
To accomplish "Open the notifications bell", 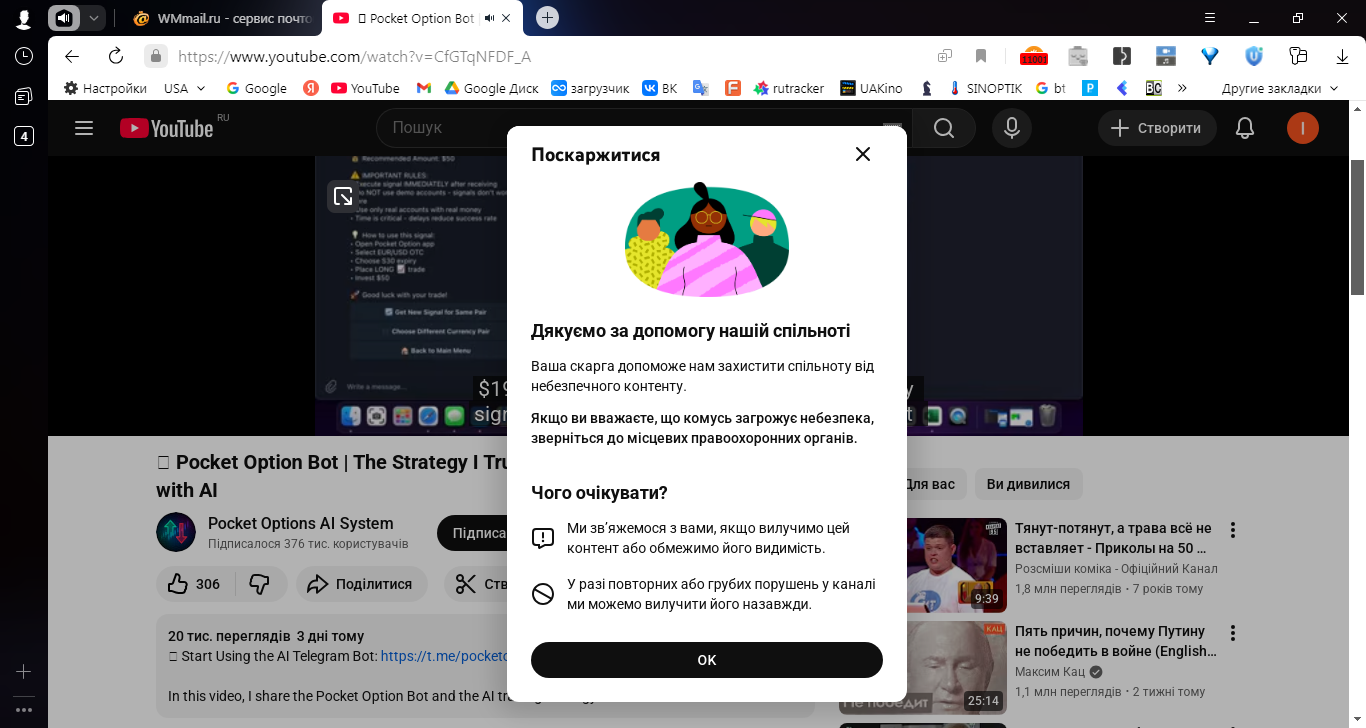I will 1245,128.
